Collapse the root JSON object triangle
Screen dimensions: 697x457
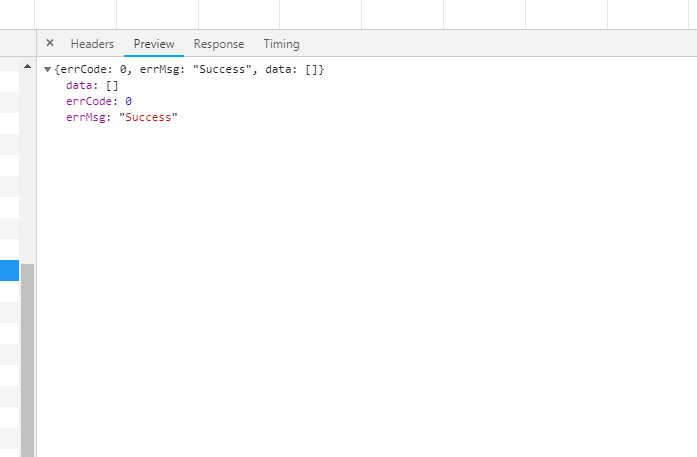[x=48, y=69]
